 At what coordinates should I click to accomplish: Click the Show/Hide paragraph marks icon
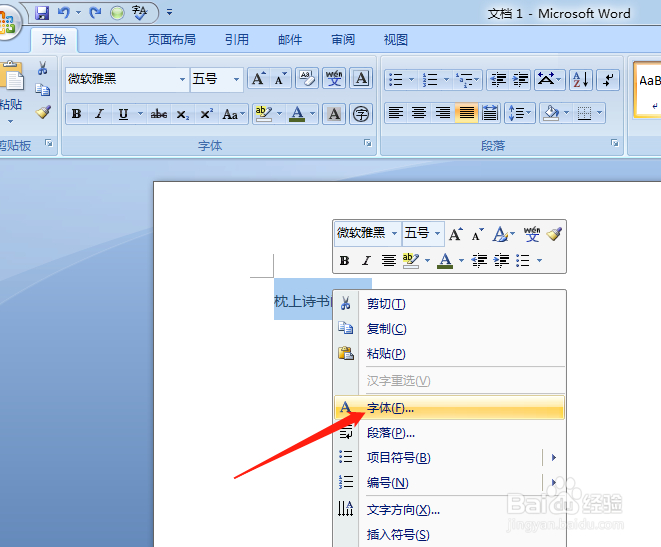608,79
